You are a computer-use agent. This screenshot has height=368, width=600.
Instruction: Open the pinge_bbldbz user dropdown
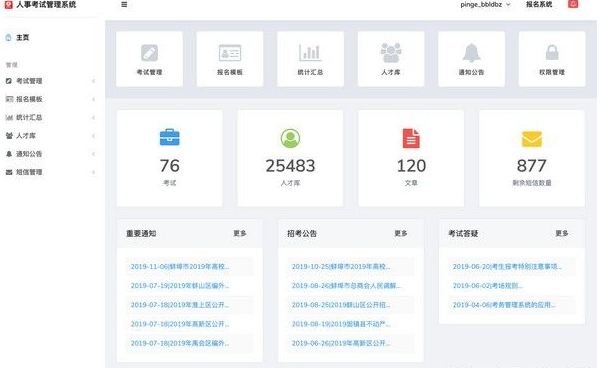point(485,5)
